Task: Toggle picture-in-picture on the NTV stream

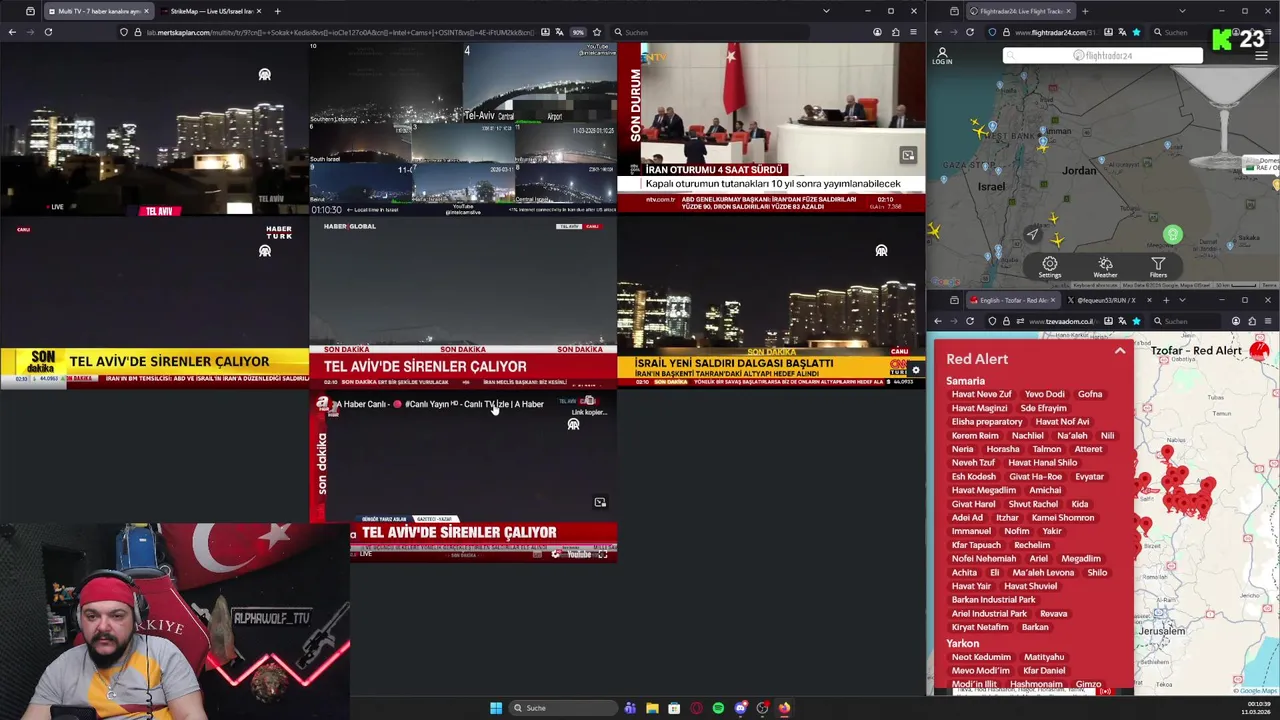Action: [908, 155]
